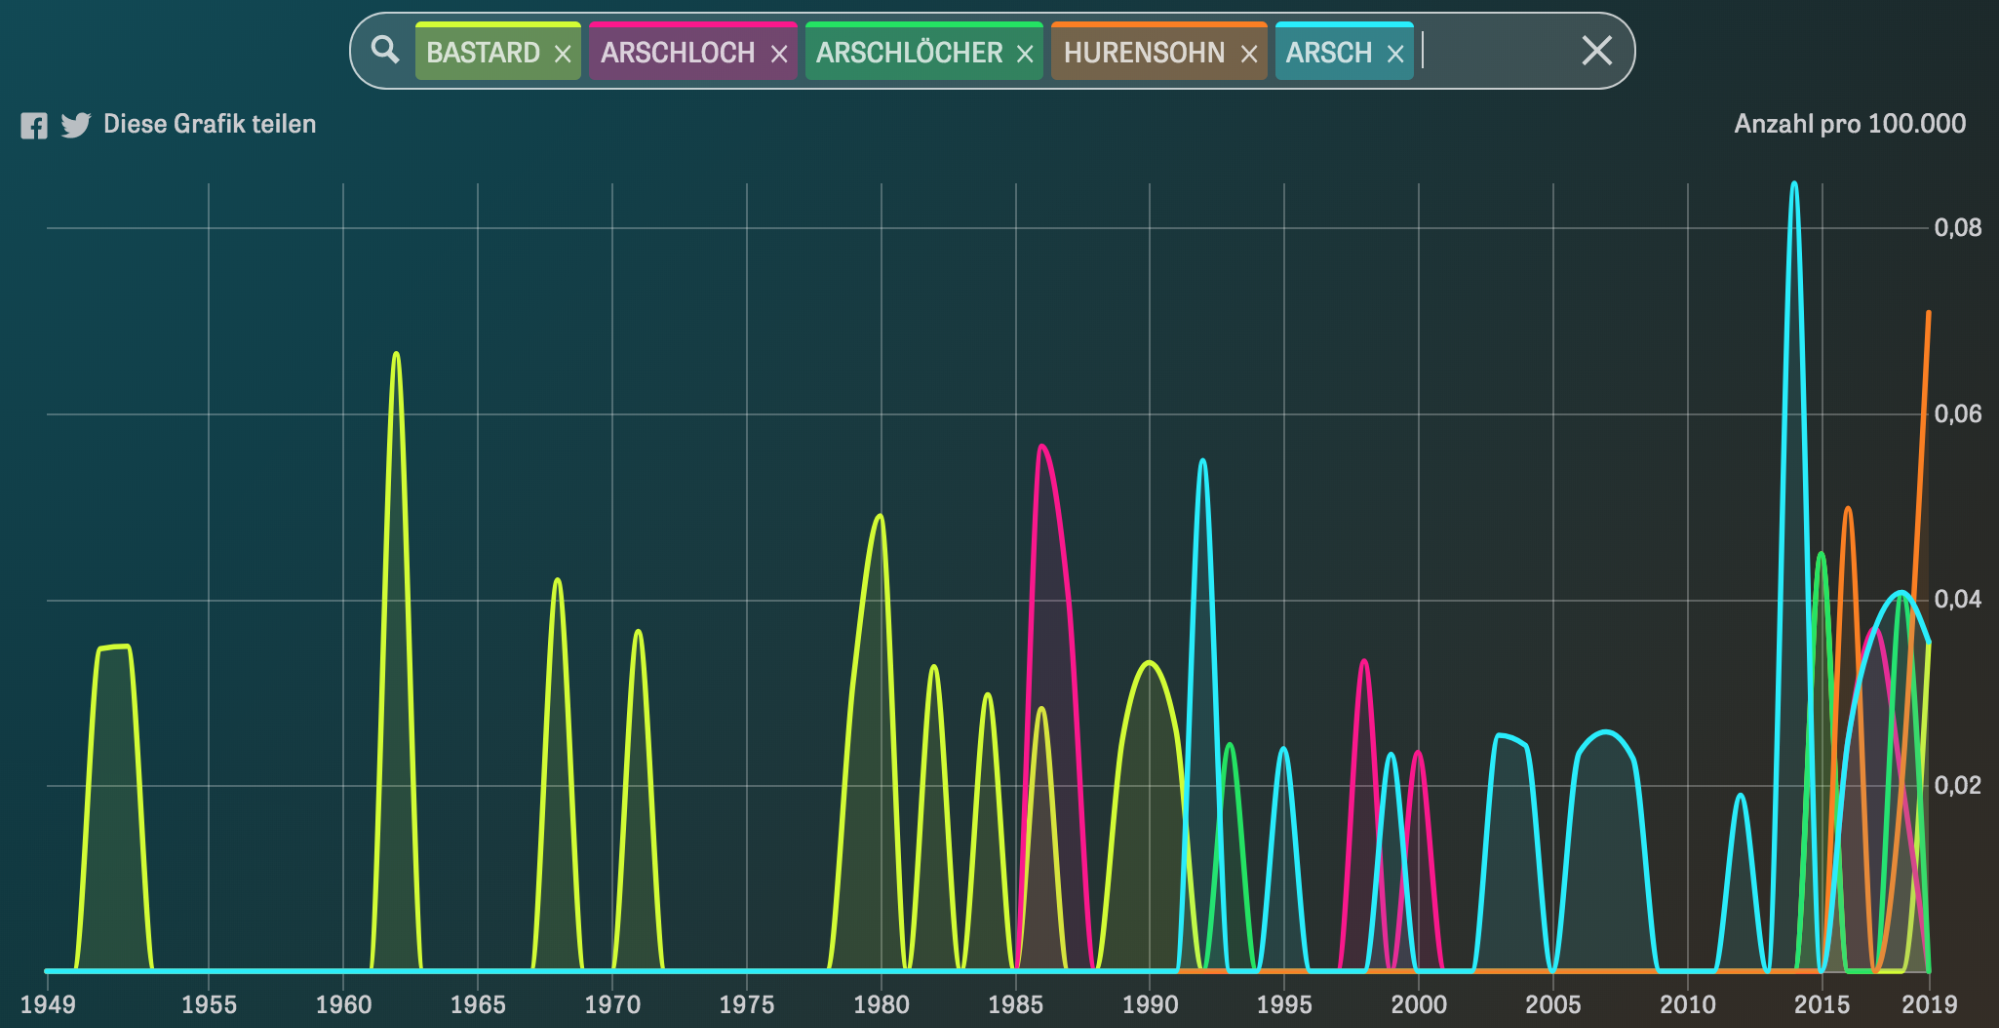Delete the HURENSOHN tag x button
1999x1028 pixels.
(x=1249, y=54)
